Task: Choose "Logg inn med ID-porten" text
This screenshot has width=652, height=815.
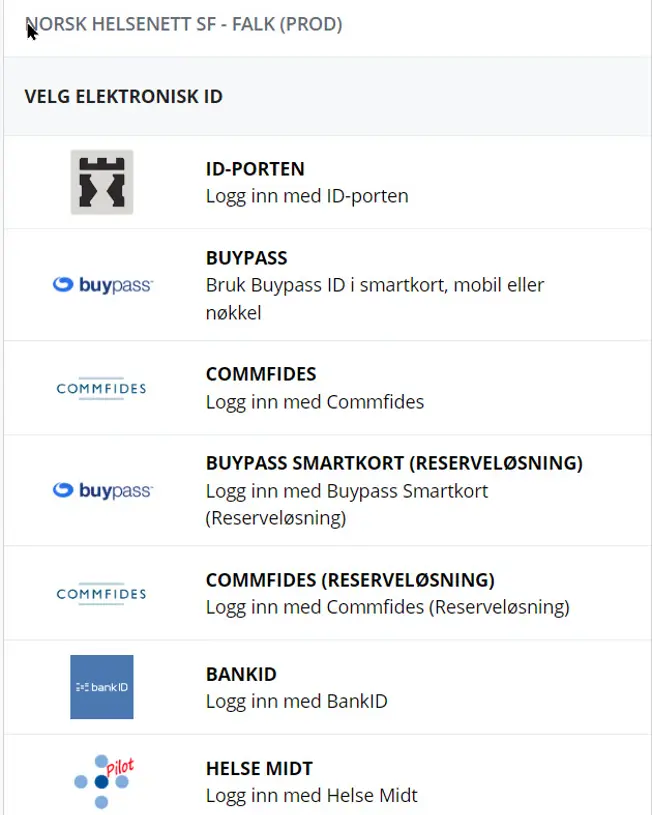Action: pos(307,196)
